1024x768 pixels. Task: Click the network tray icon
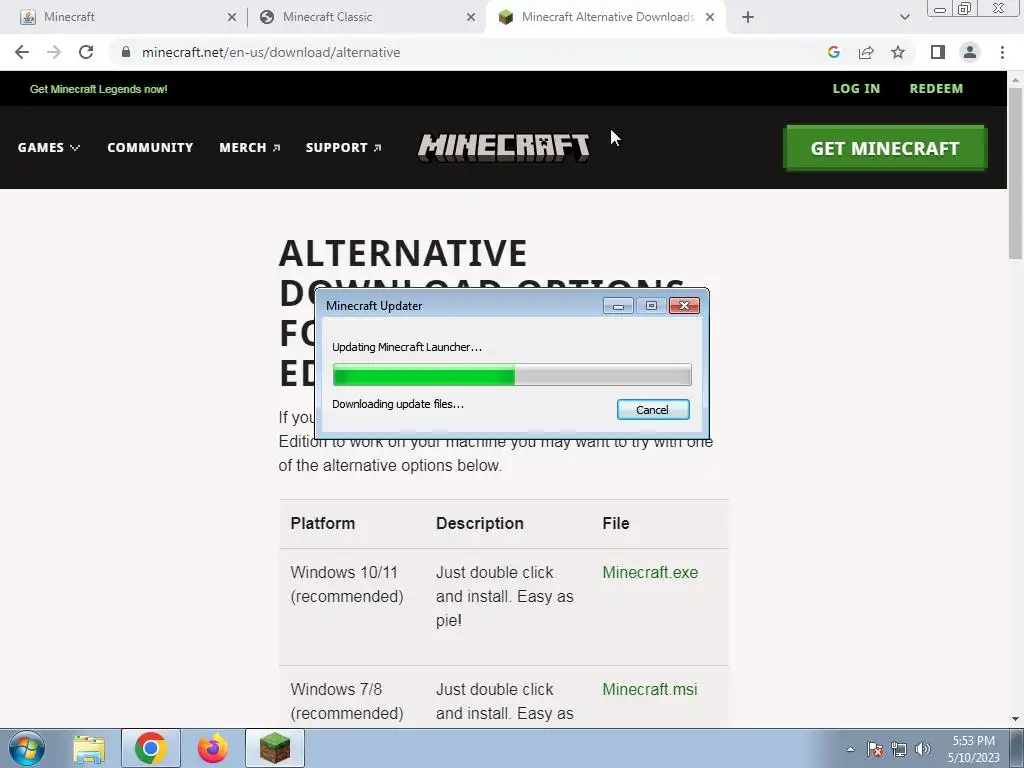(899, 749)
